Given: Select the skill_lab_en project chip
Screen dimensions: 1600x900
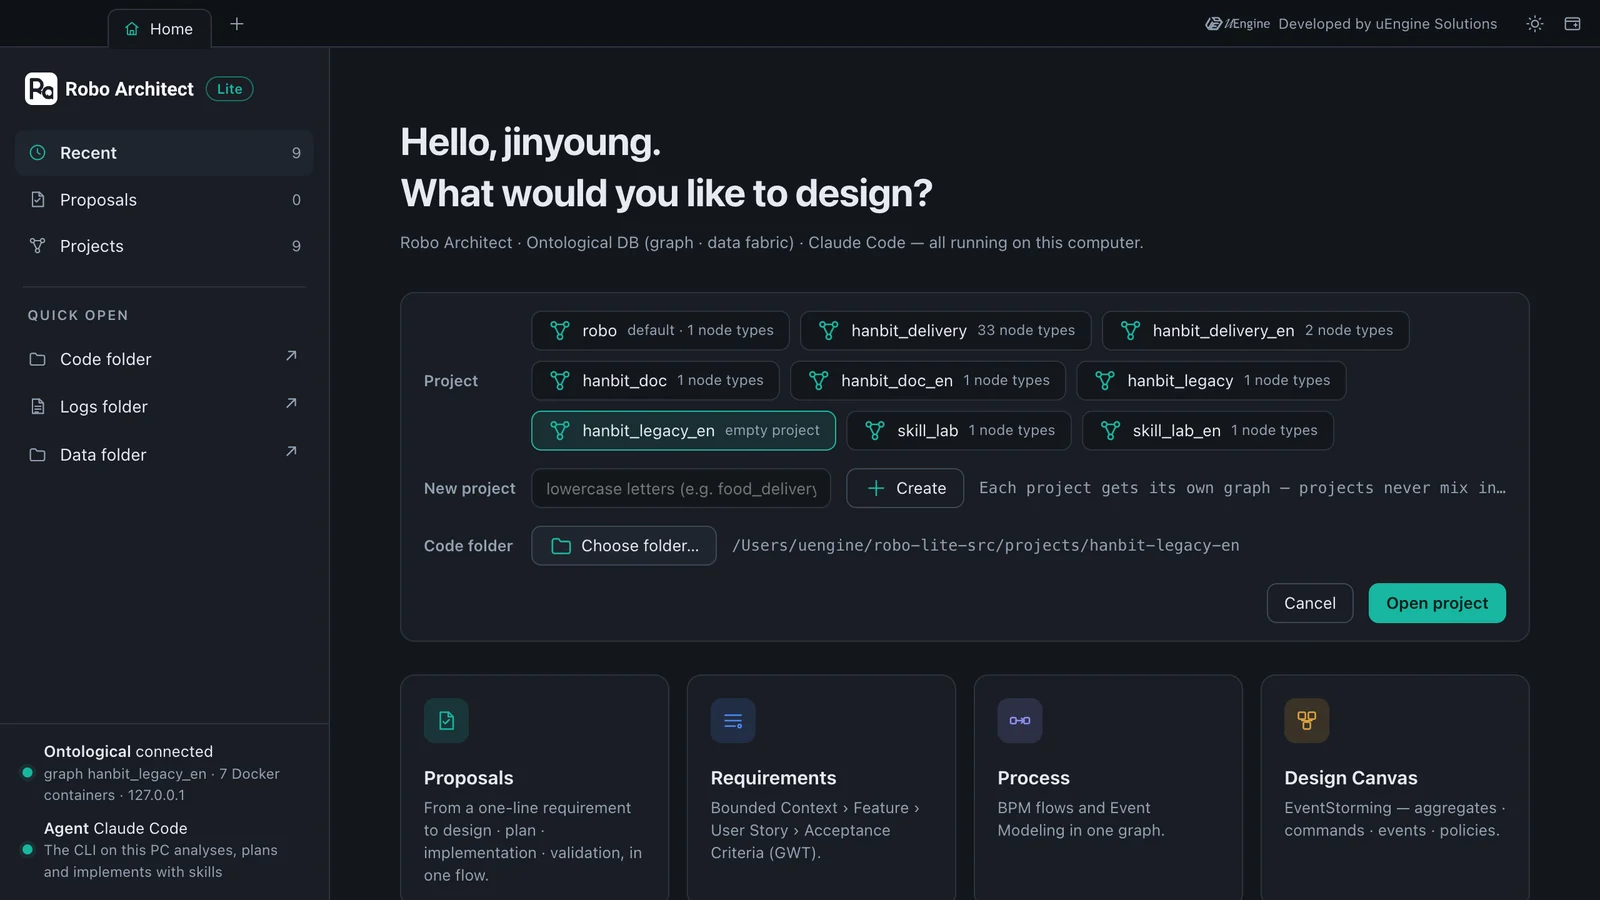Looking at the screenshot, I should click(x=1207, y=430).
